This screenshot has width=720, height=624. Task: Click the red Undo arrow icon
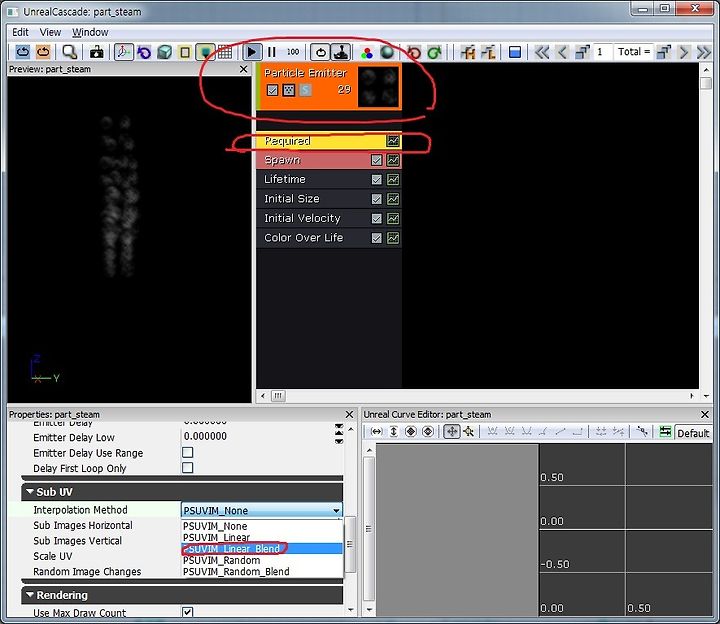click(x=414, y=52)
